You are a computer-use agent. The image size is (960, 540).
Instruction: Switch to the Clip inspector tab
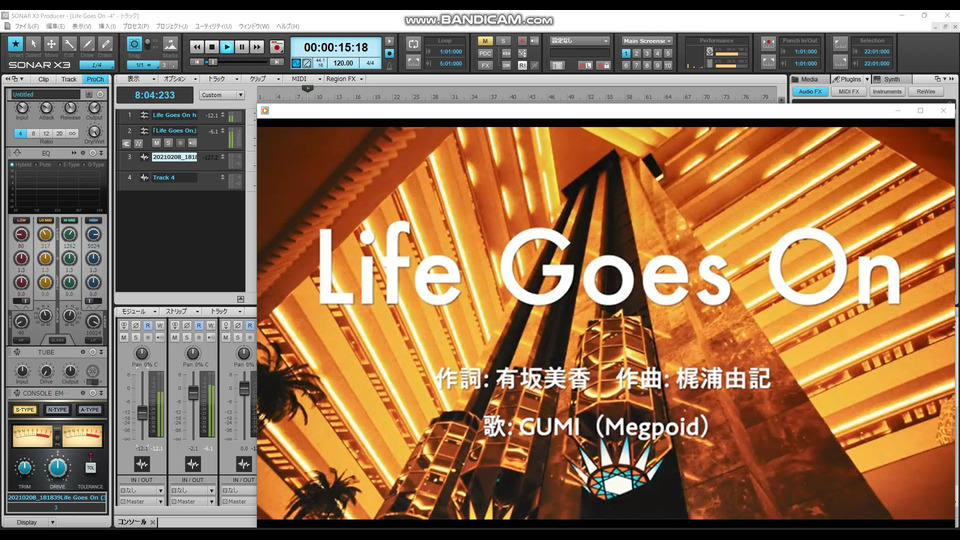click(x=43, y=80)
